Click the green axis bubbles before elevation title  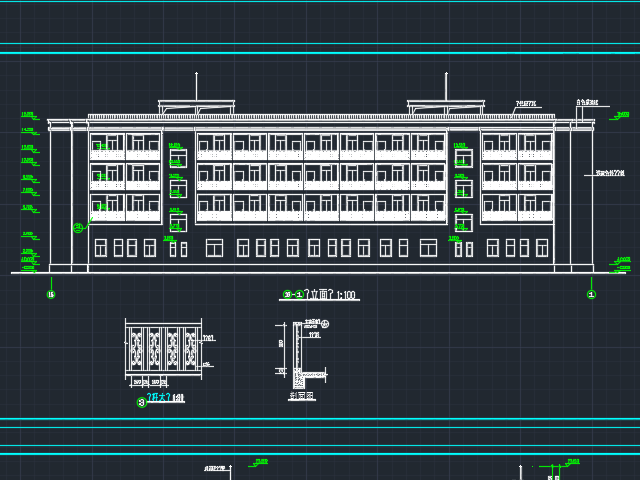pos(293,295)
